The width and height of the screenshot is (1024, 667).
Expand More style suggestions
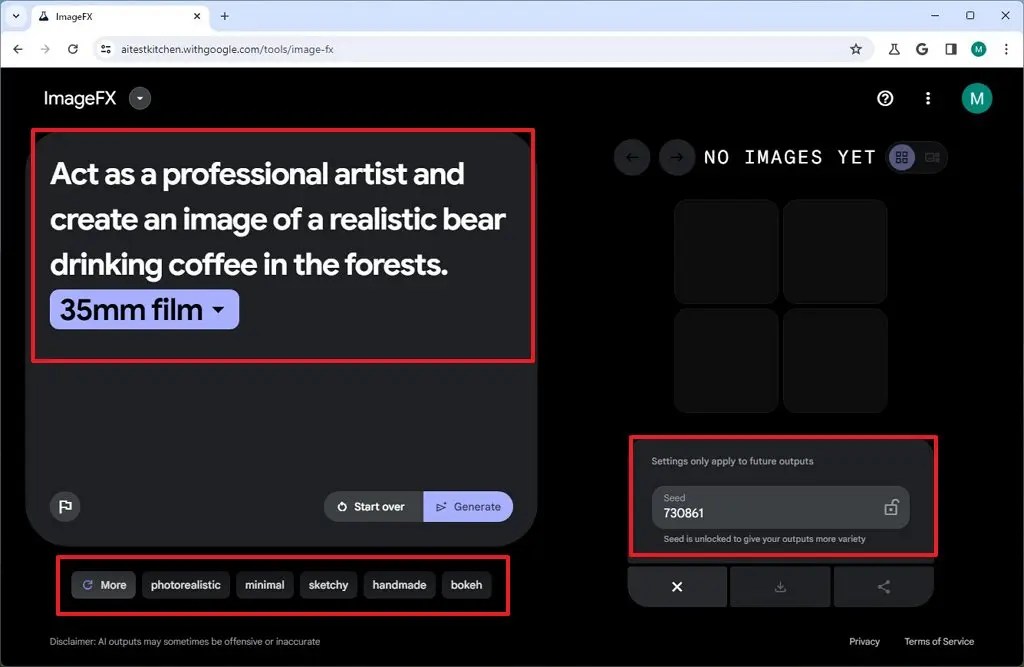tap(102, 585)
